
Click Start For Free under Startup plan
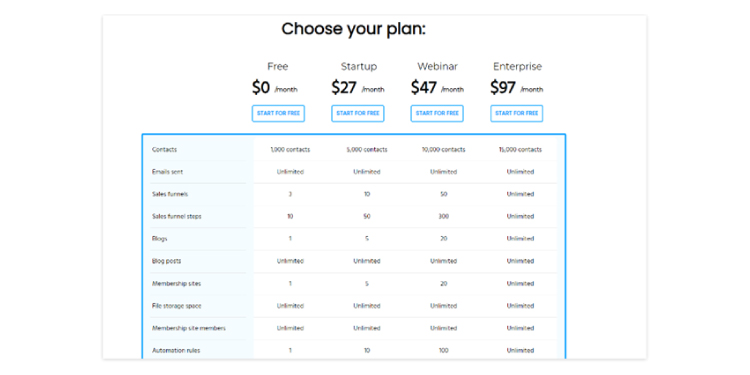[x=357, y=113]
